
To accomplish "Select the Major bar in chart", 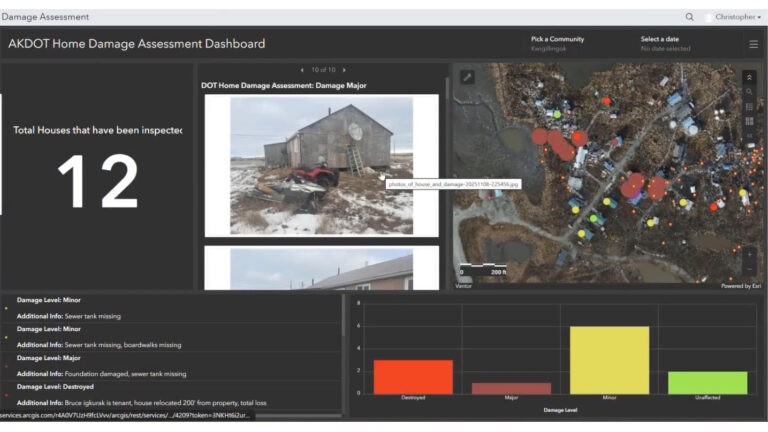I will click(511, 388).
